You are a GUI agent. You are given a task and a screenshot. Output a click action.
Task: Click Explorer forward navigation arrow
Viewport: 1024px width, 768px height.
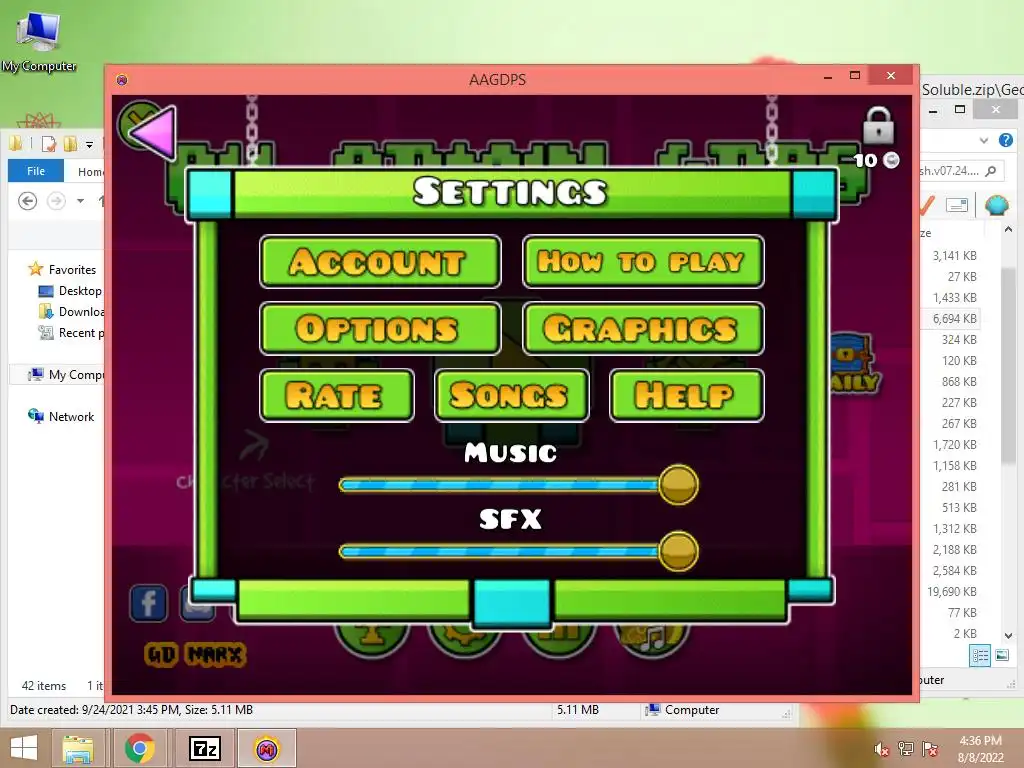pos(56,201)
